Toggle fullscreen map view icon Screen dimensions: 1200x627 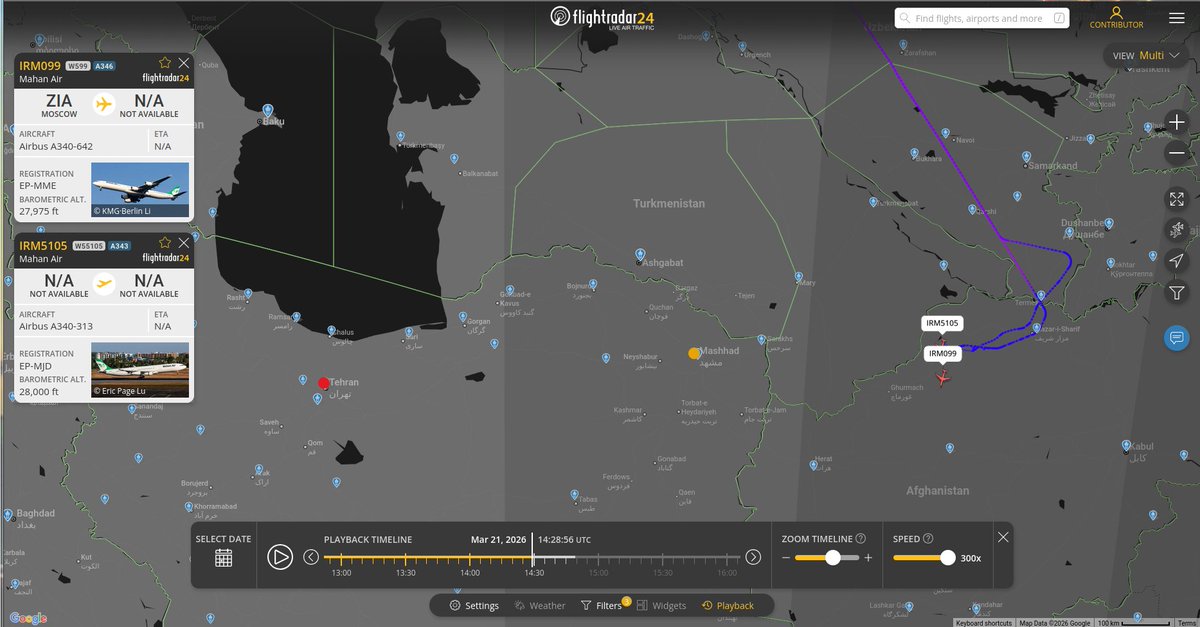[x=1176, y=199]
